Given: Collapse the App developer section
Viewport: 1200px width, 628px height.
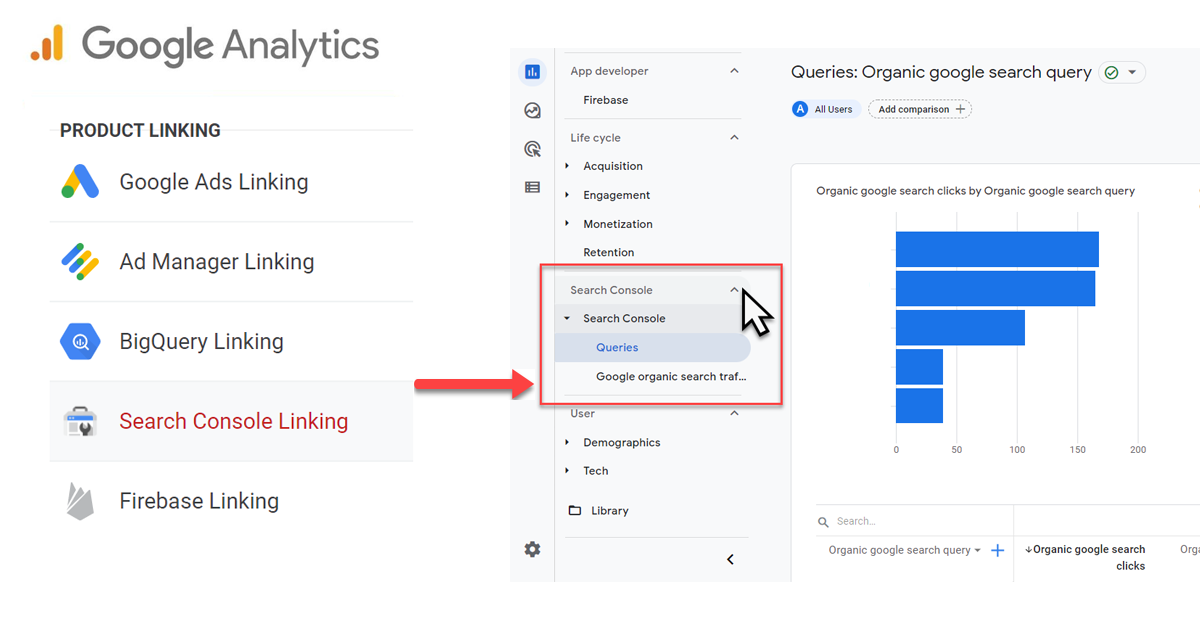Looking at the screenshot, I should (x=735, y=71).
